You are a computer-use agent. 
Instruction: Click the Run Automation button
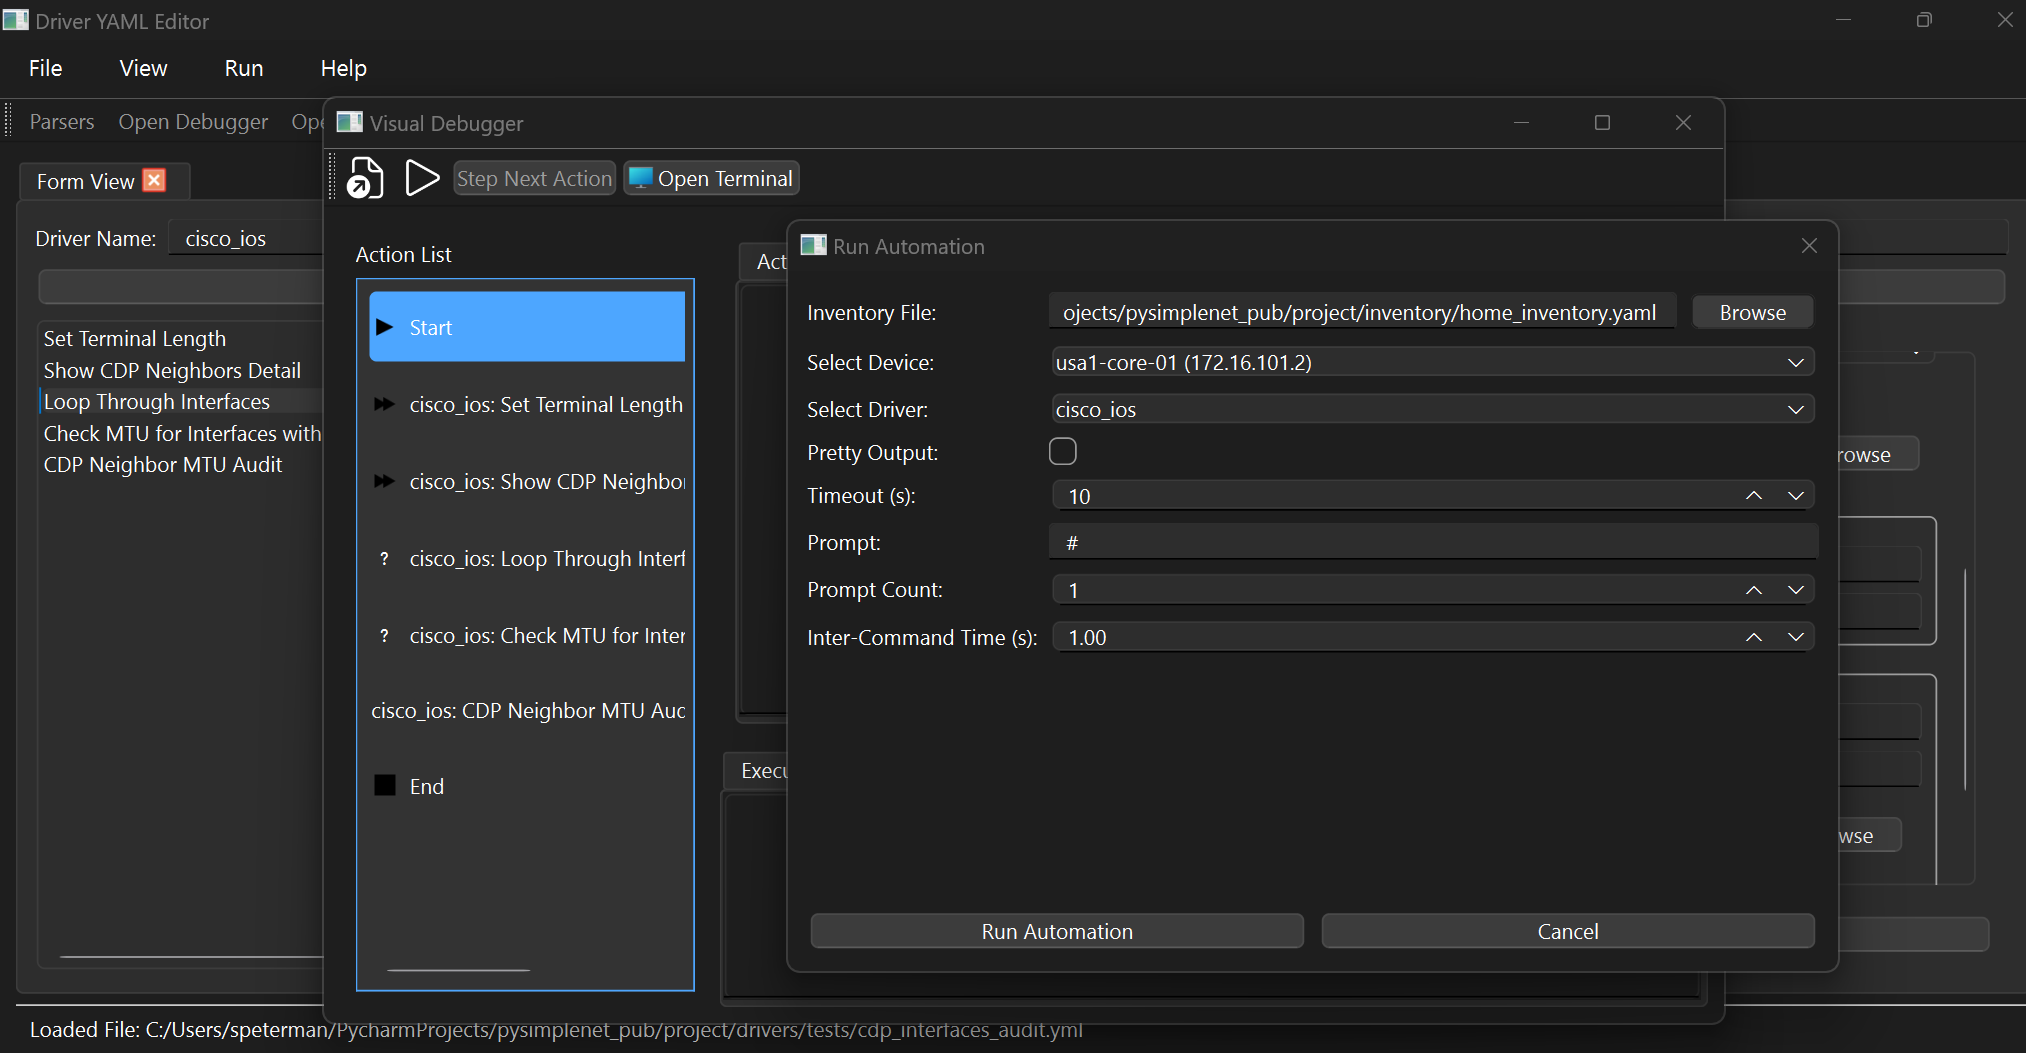pos(1057,931)
